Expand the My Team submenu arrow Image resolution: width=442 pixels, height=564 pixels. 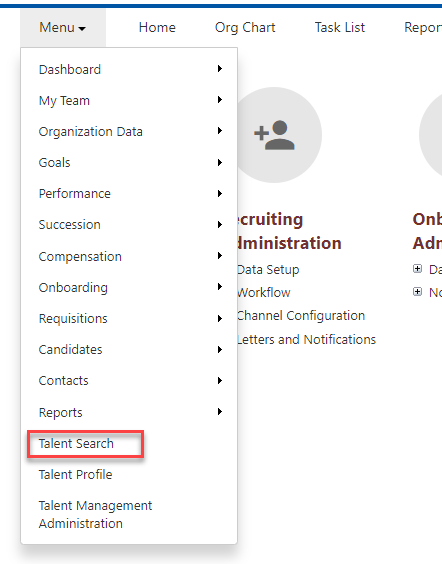point(220,100)
